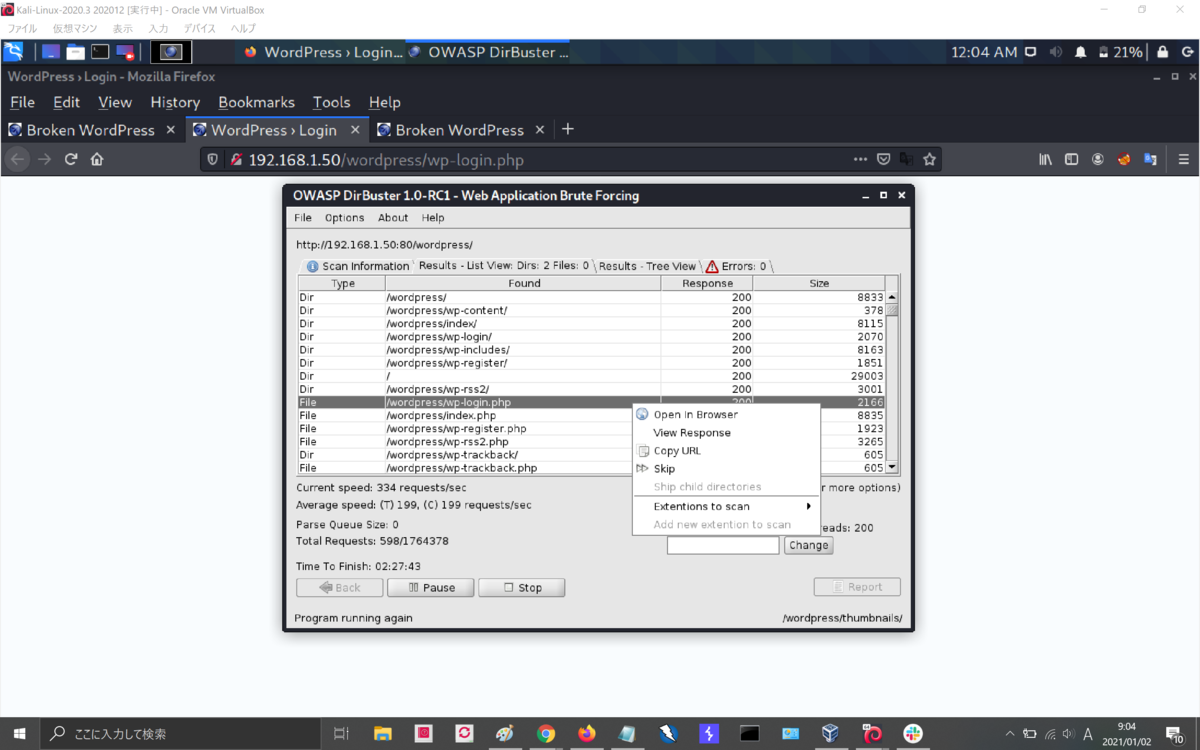This screenshot has height=750, width=1200.
Task: Open Firefox page actions three-dot icon
Action: [860, 159]
